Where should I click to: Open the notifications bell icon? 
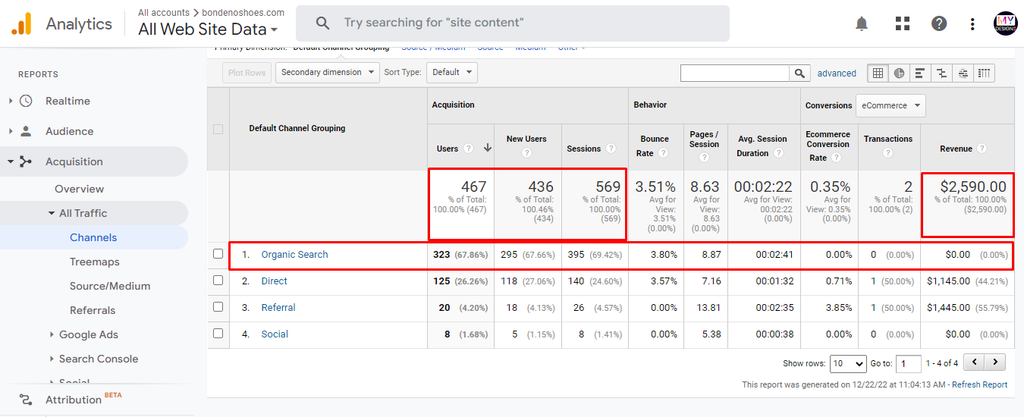(861, 24)
